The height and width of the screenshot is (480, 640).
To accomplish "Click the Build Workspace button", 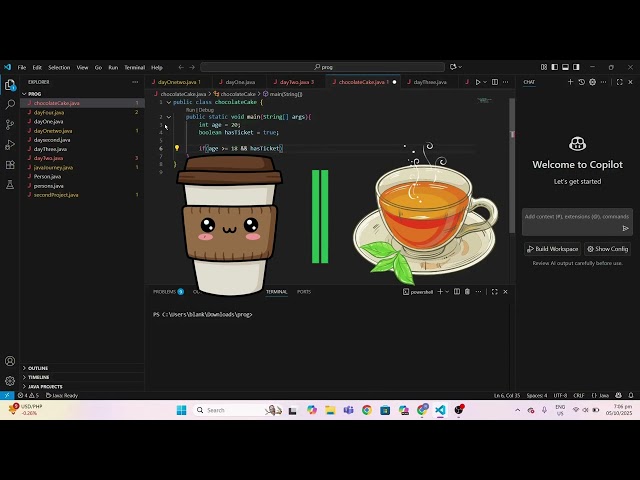I will click(552, 249).
